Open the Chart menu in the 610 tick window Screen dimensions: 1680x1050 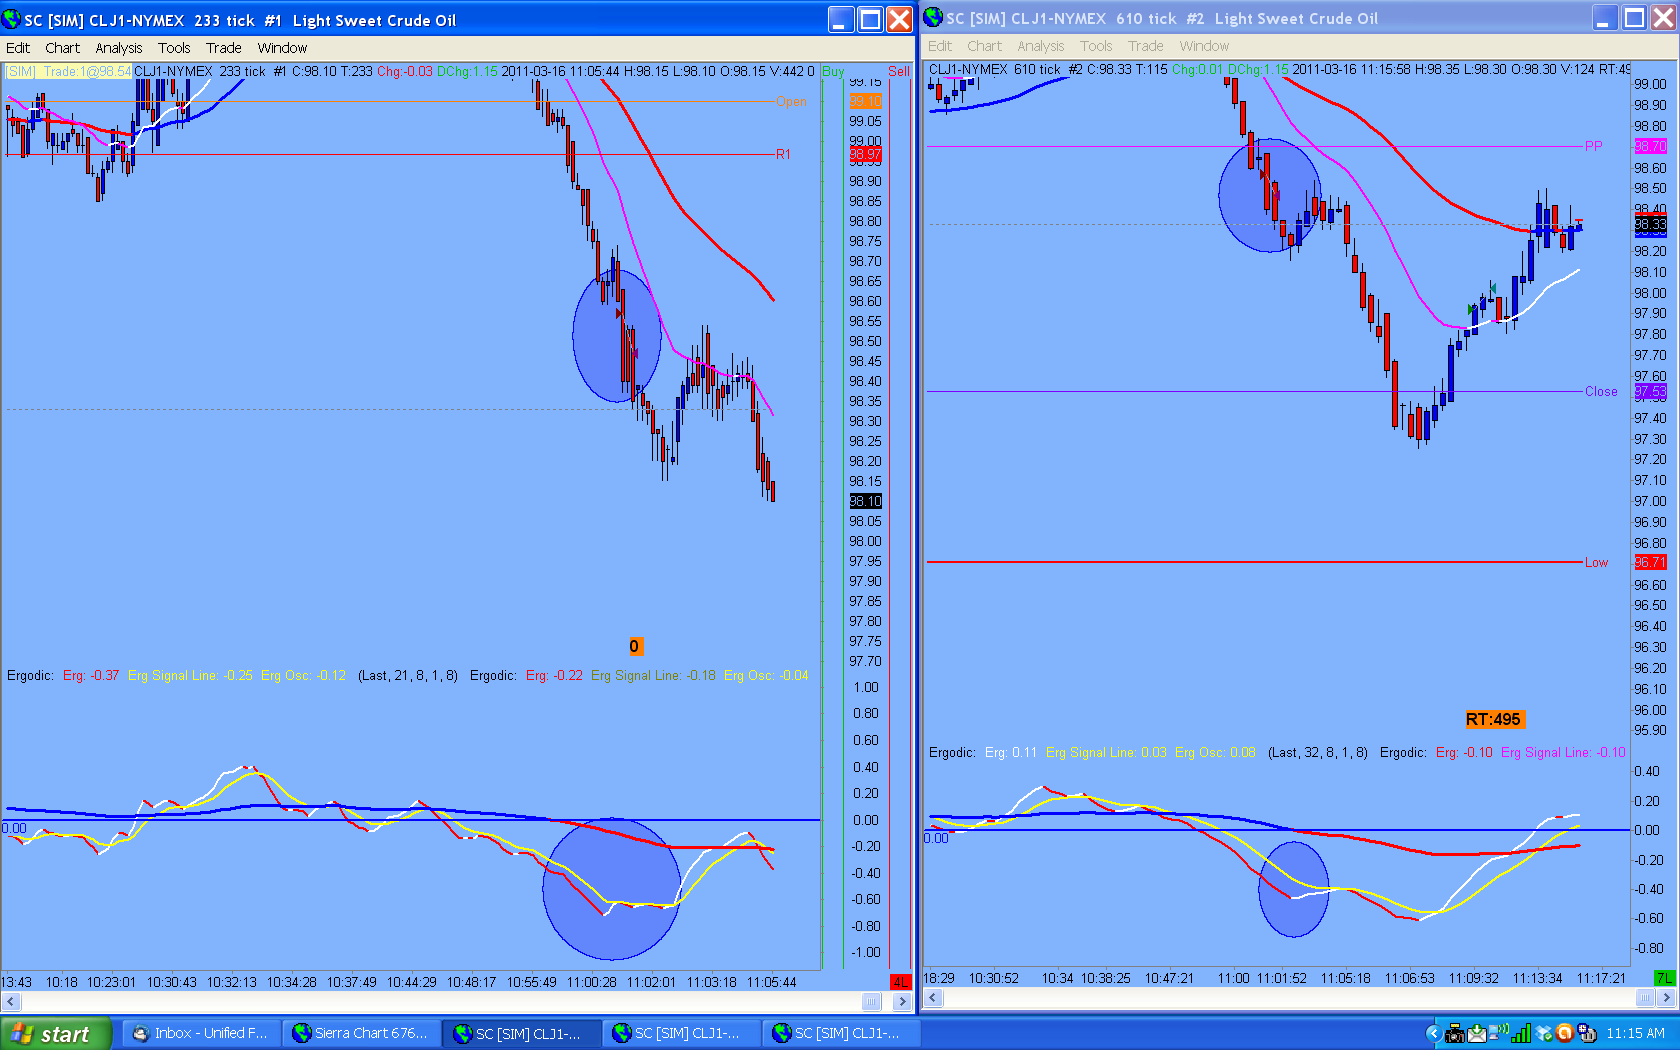tap(984, 46)
